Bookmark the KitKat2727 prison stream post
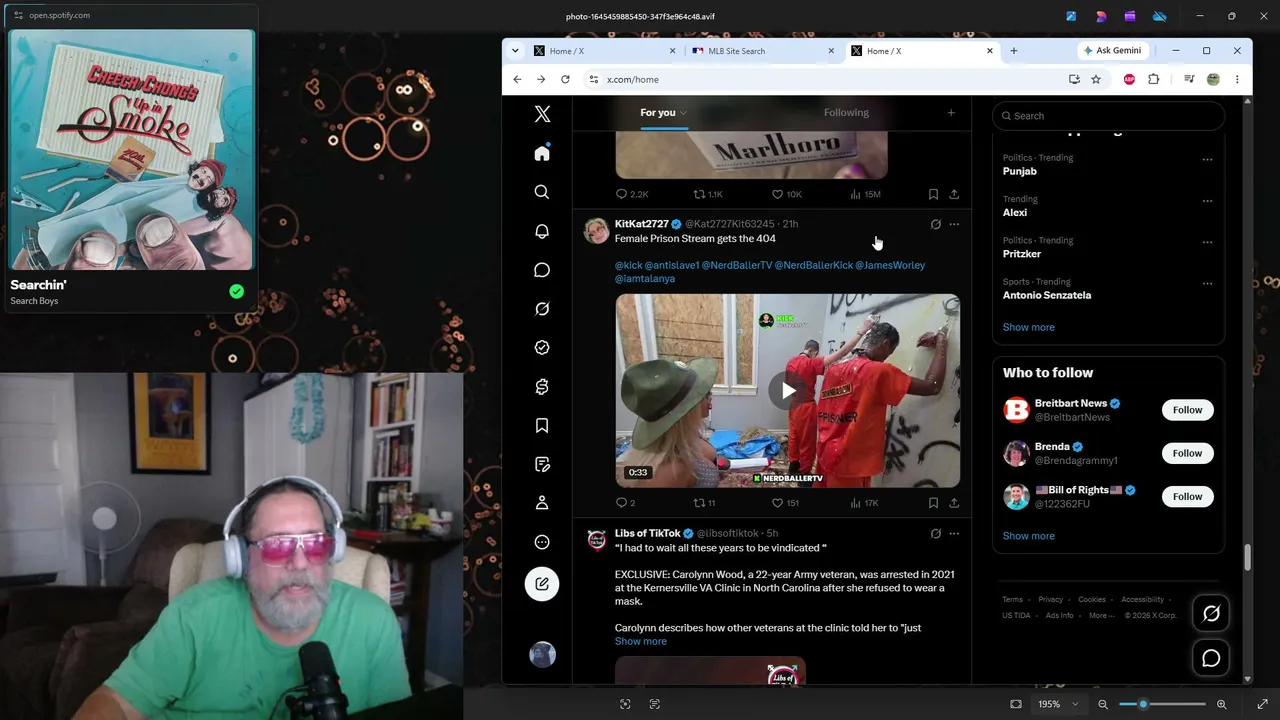 (933, 503)
